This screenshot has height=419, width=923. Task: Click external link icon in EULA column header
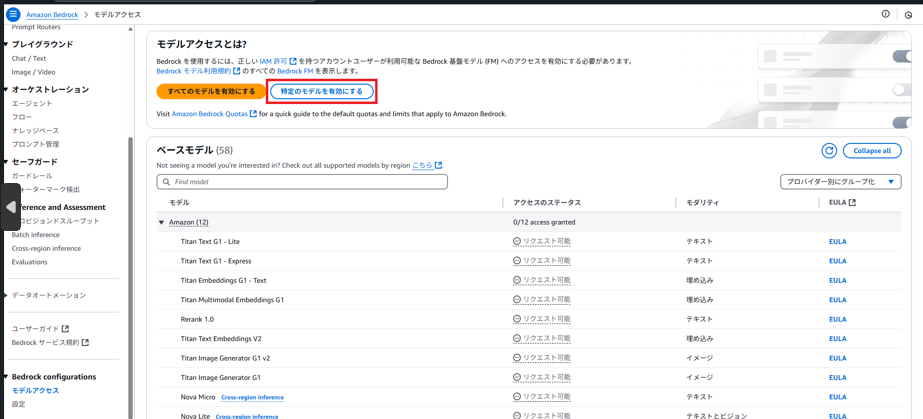click(x=852, y=202)
